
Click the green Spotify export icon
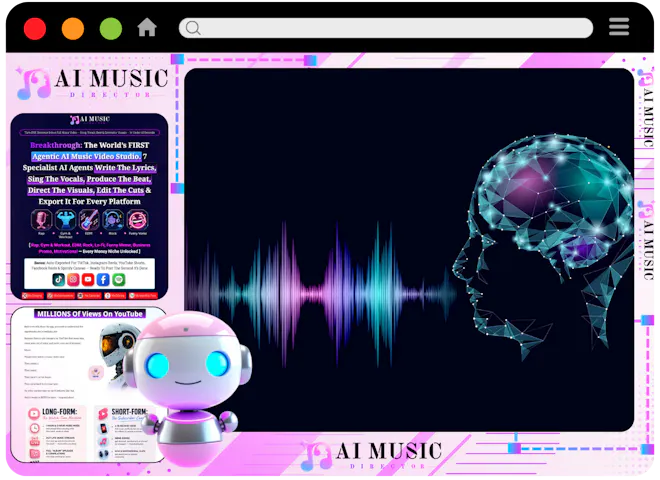coord(119,279)
